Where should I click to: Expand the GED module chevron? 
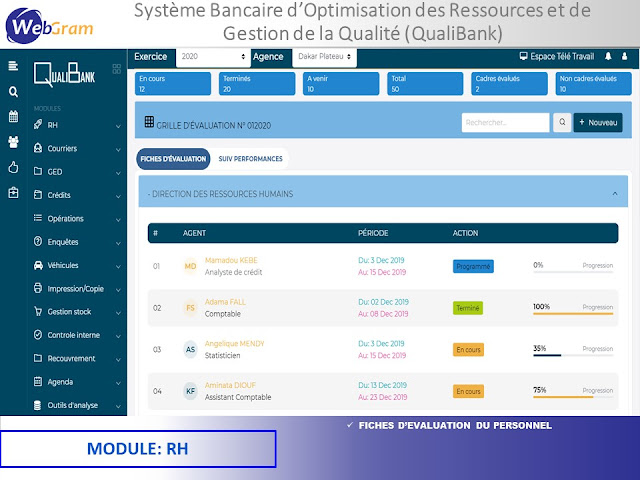[118, 173]
